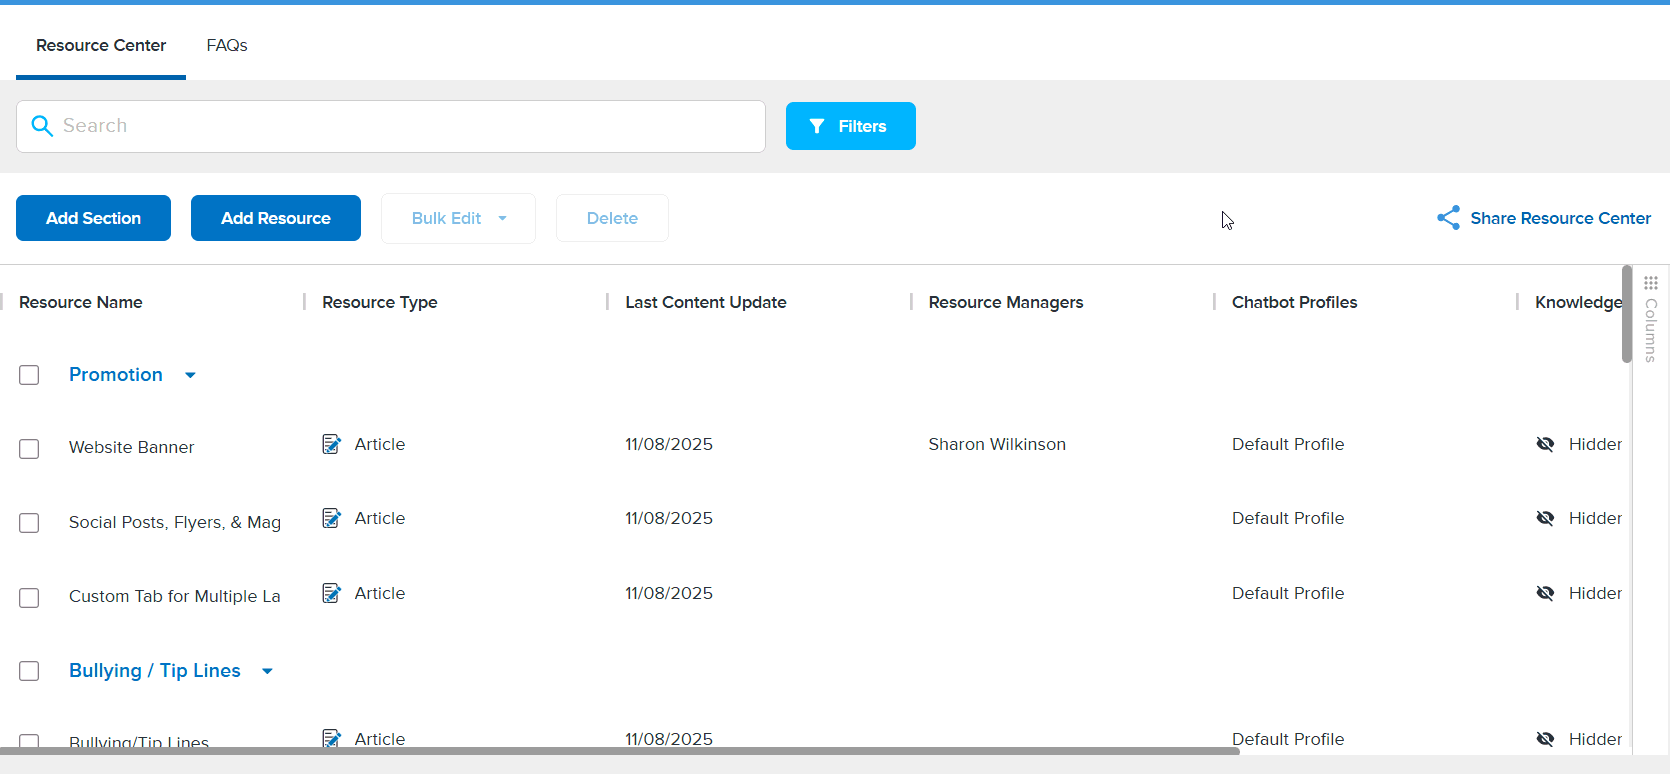Click the Article icon in Custom Tab row
Viewport: 1670px width, 774px height.
(x=332, y=593)
